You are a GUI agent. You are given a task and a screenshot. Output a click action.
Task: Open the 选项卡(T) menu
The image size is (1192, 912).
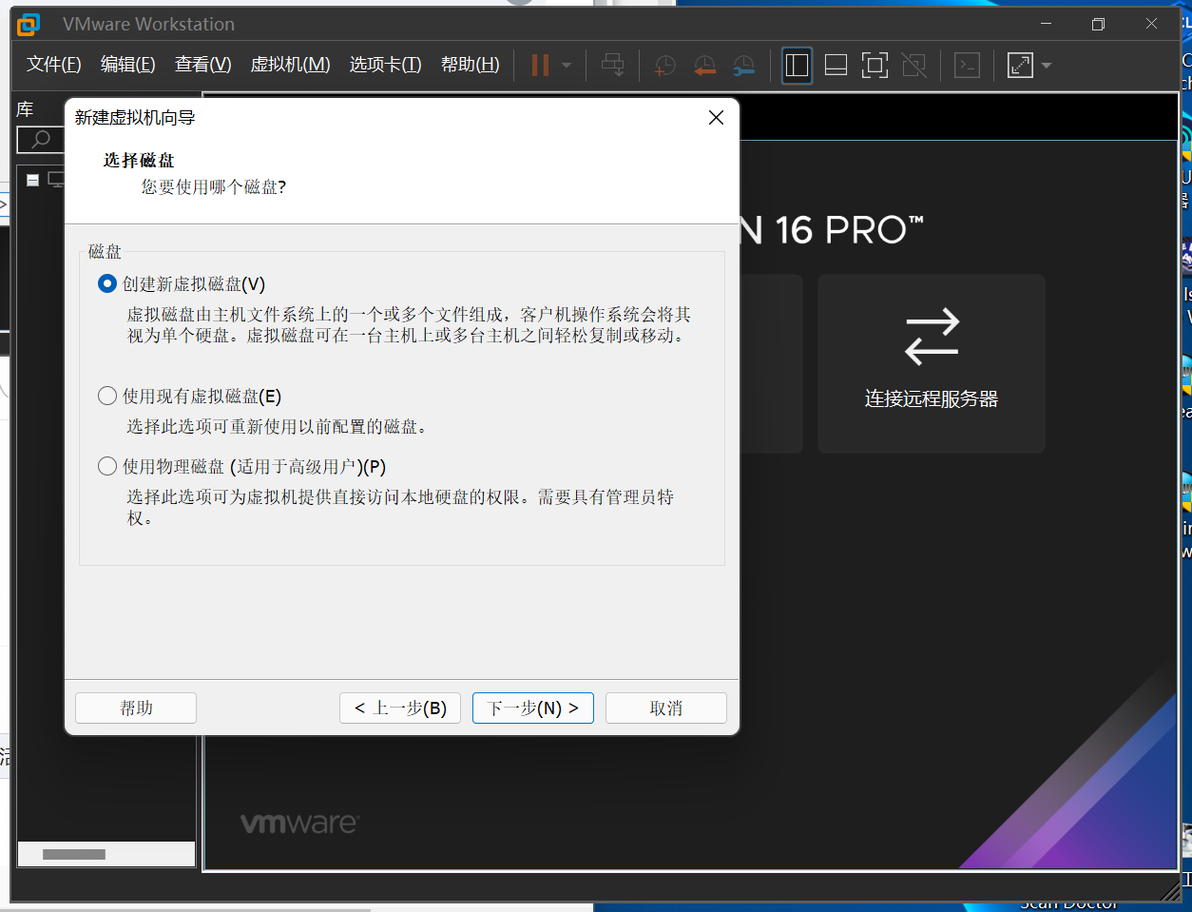[385, 65]
